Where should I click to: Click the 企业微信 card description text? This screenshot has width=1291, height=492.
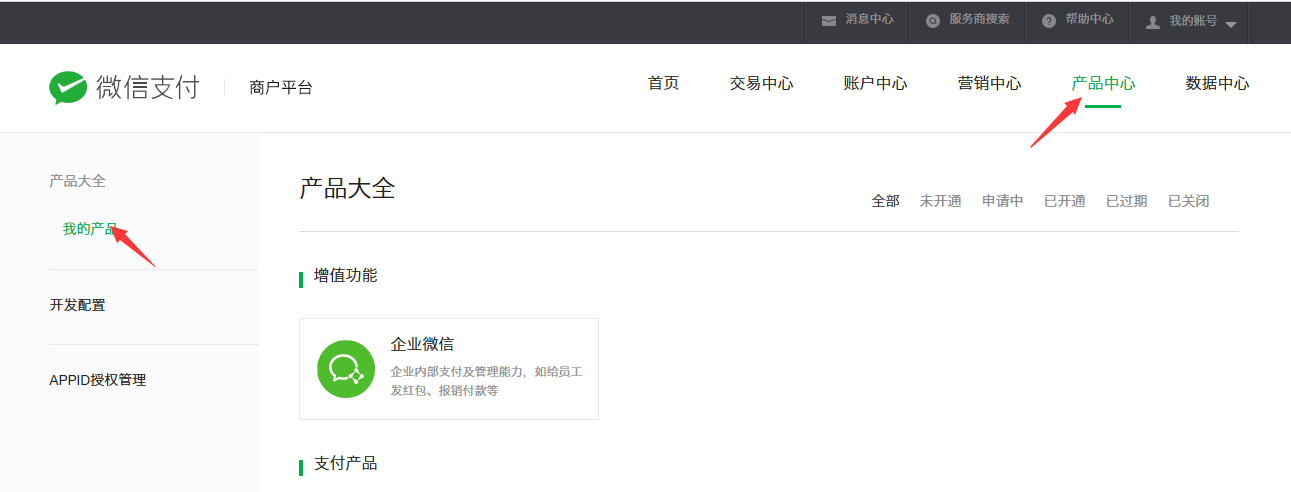coord(487,381)
